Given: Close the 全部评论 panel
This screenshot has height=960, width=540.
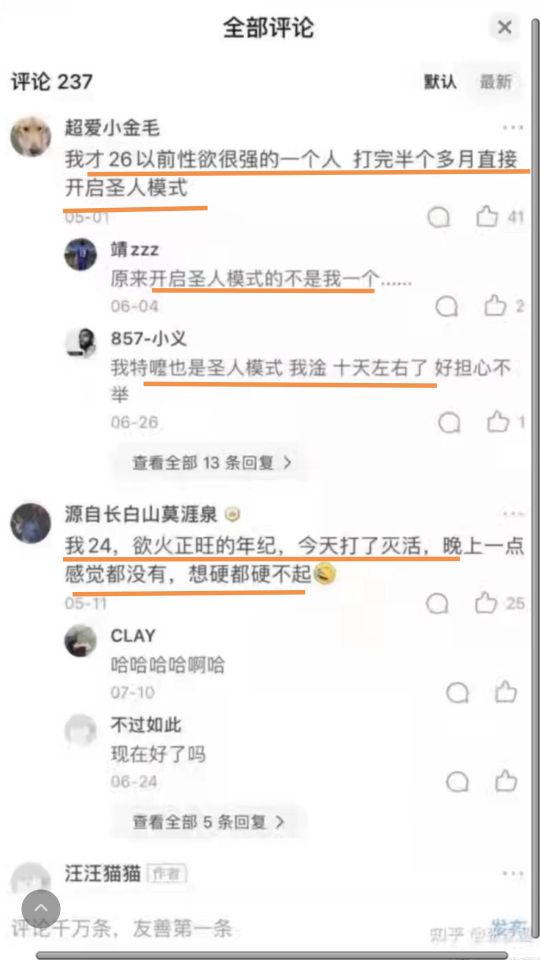Looking at the screenshot, I should 504,28.
